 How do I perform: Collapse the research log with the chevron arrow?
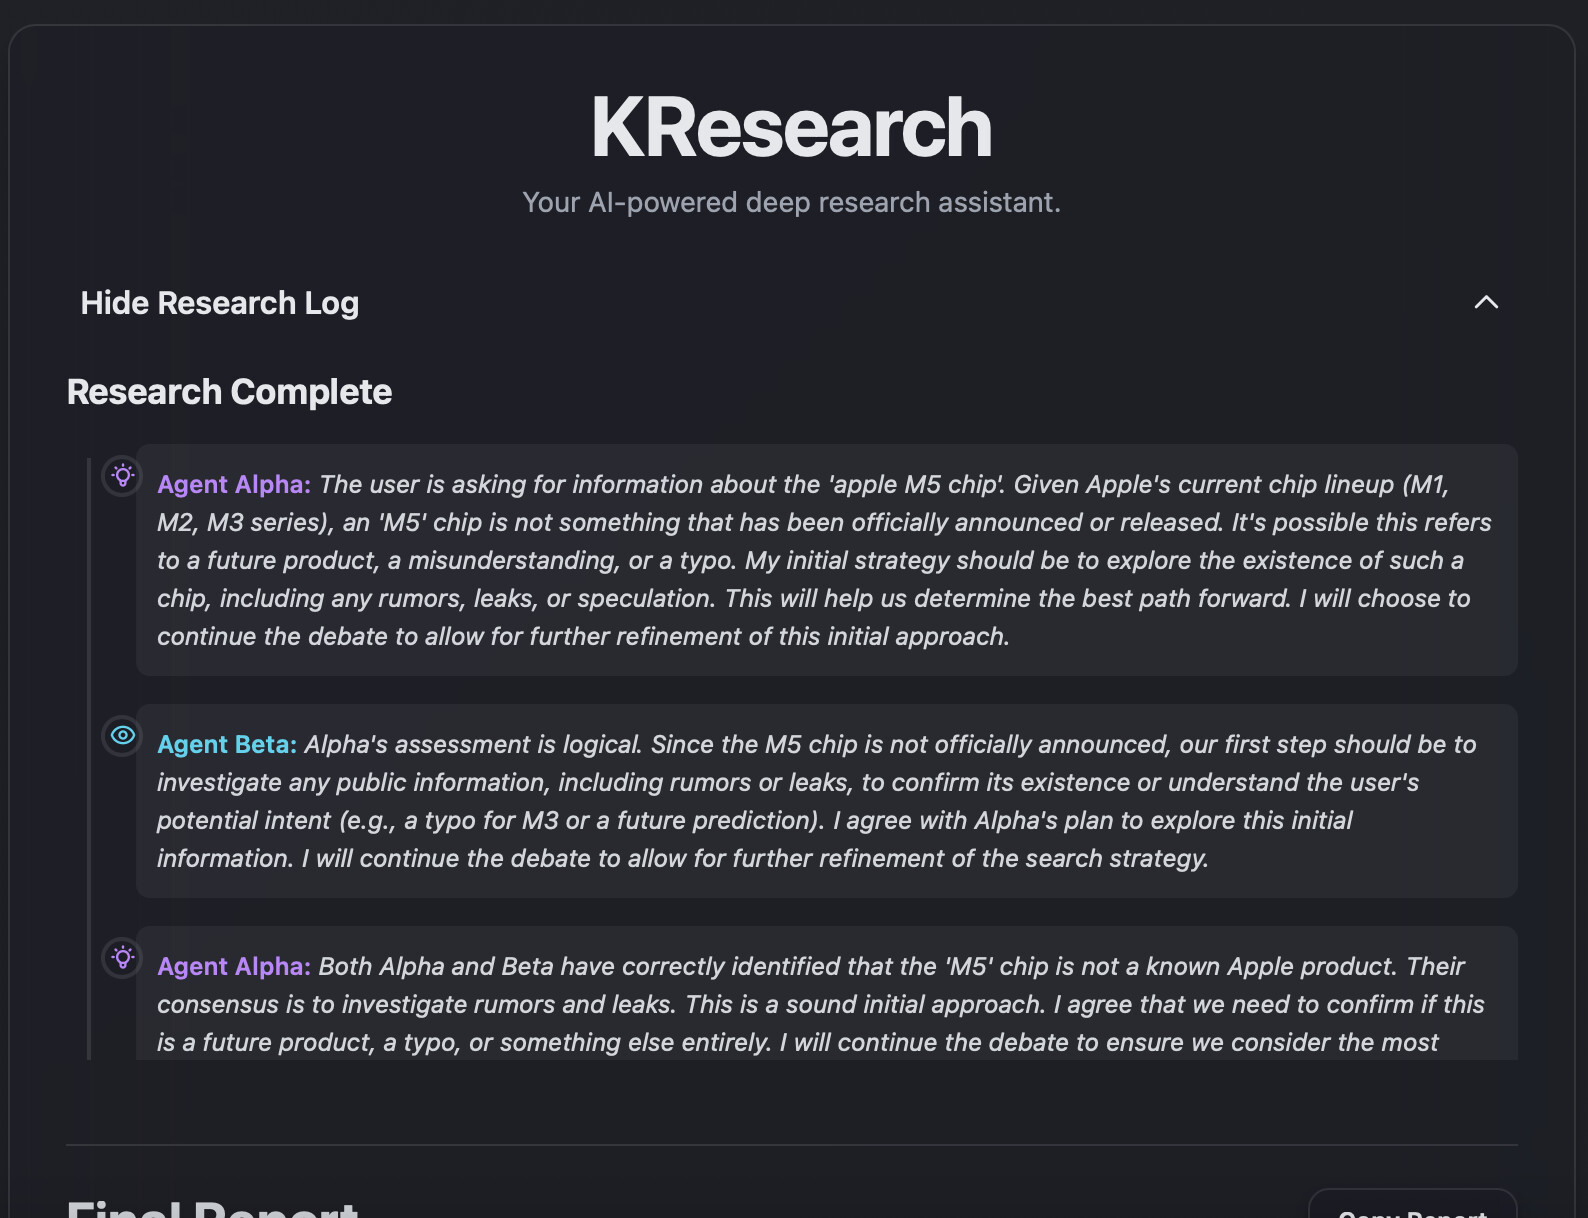[x=1486, y=302]
